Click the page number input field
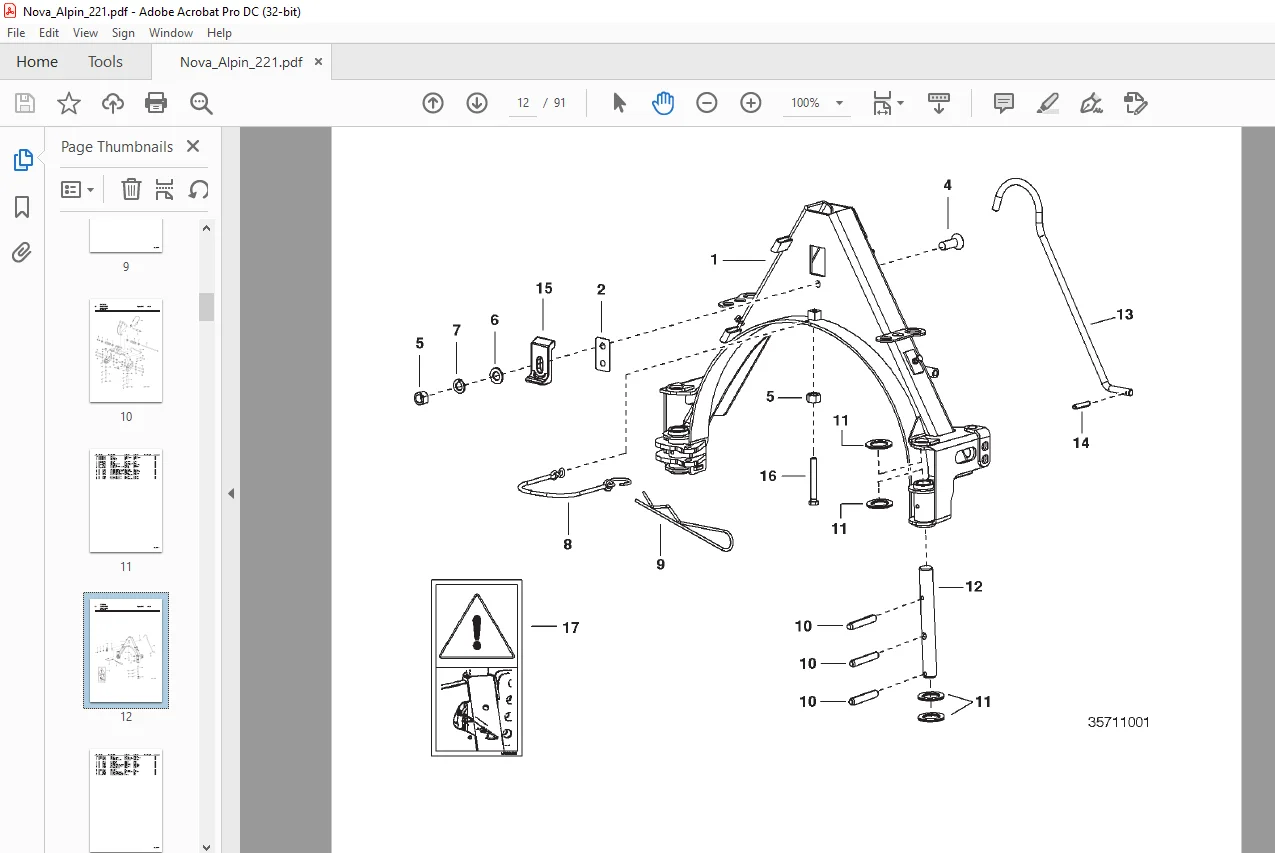The height and width of the screenshot is (853, 1275). coord(523,103)
